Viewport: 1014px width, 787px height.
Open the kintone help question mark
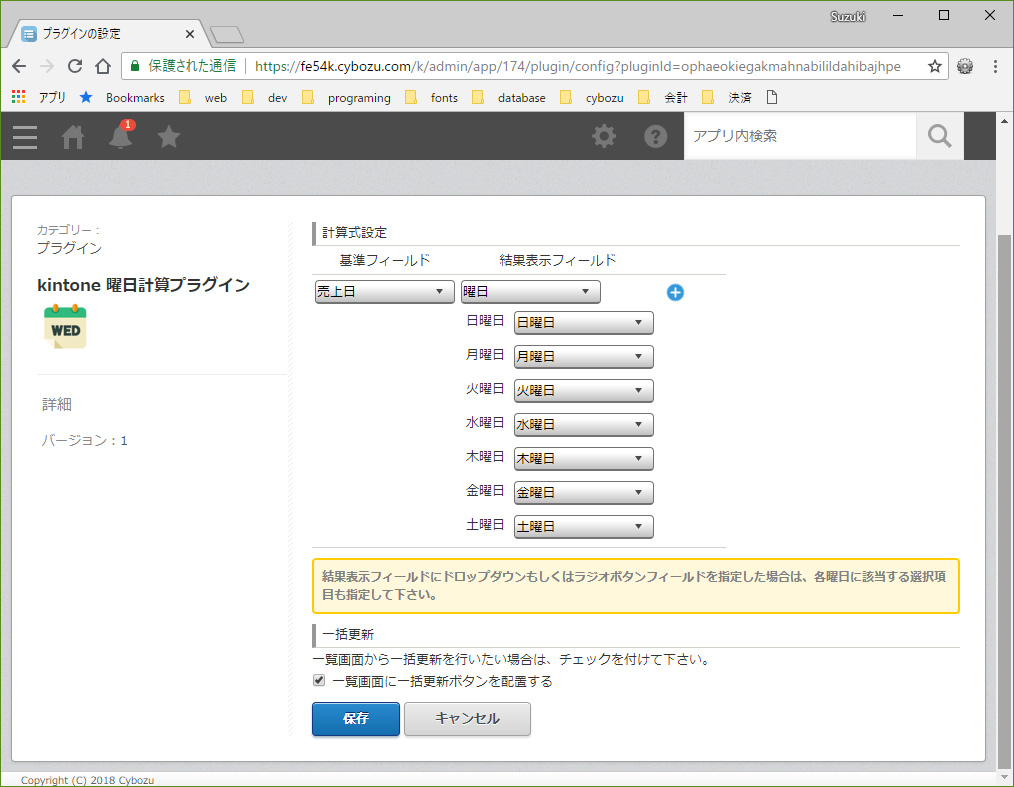655,136
